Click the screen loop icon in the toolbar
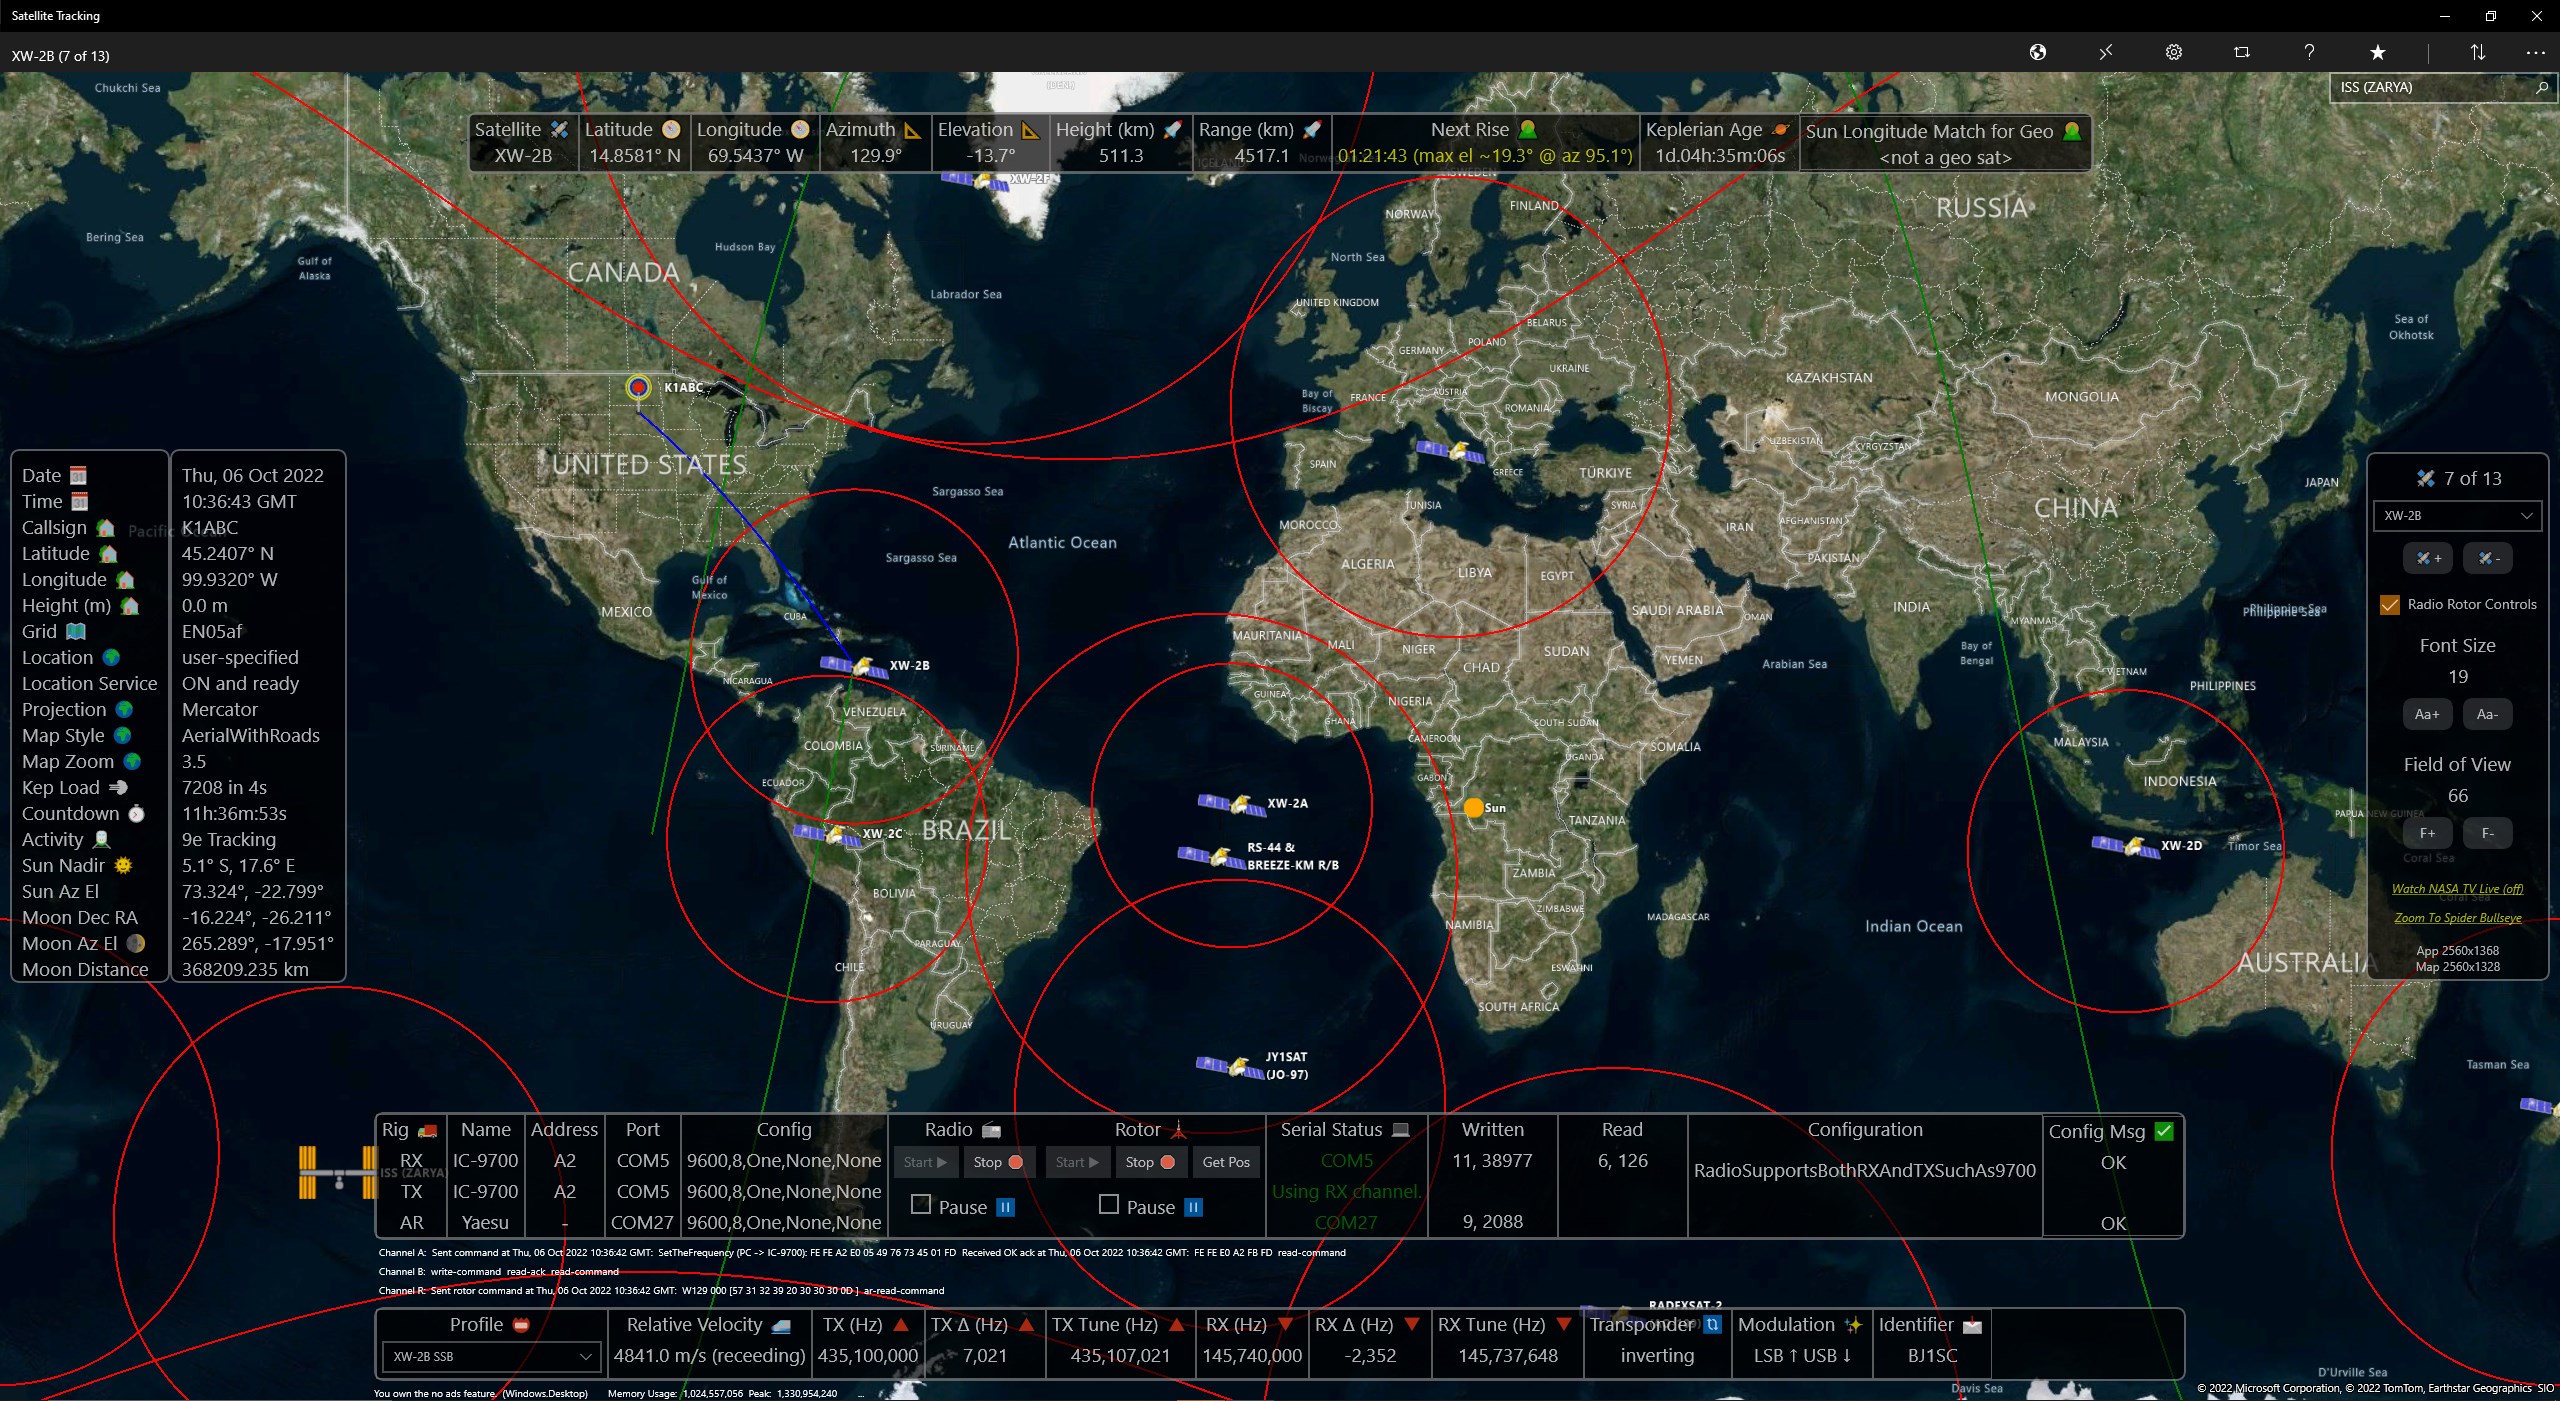2560x1401 pixels. 2240,52
